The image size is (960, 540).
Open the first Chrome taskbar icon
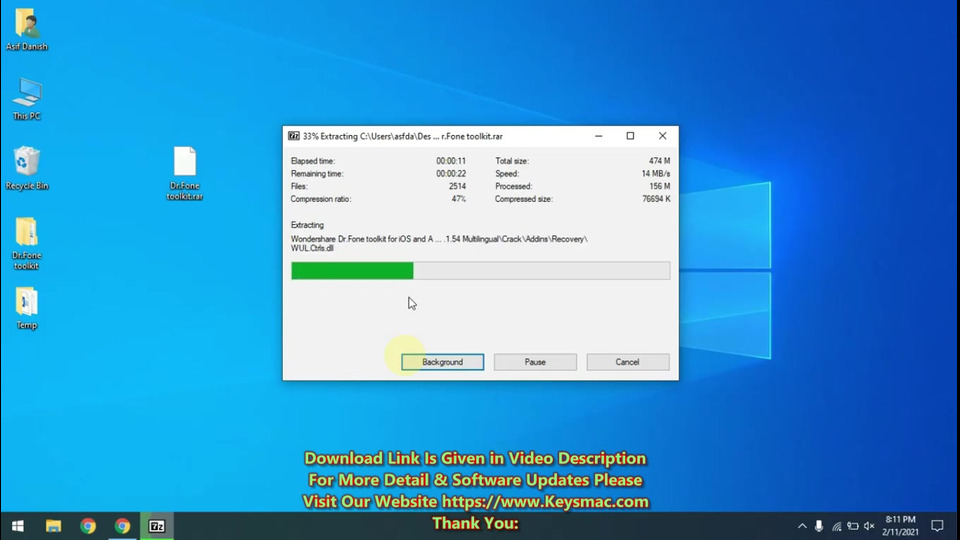[x=88, y=526]
